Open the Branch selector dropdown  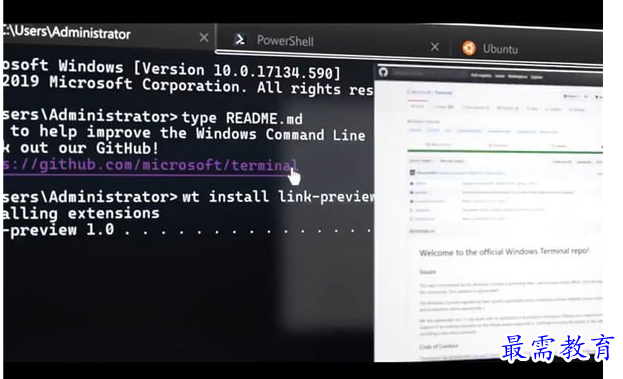pos(421,160)
